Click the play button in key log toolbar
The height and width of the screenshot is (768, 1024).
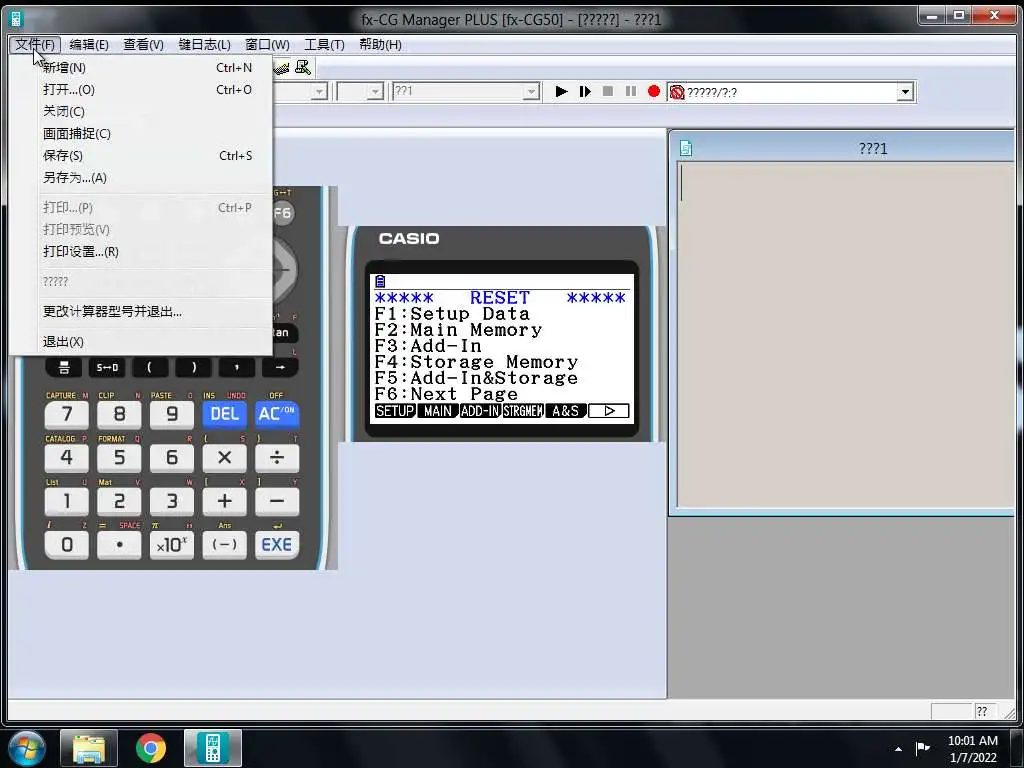(561, 91)
